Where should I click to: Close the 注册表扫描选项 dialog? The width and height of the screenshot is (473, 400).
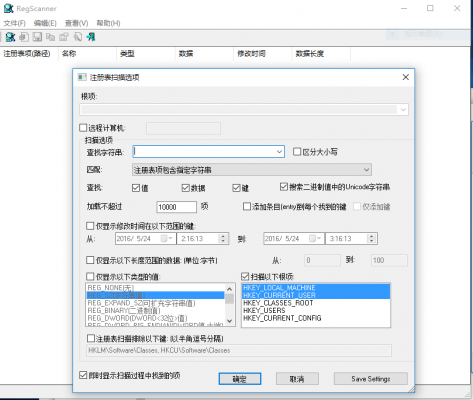pyautogui.click(x=406, y=77)
